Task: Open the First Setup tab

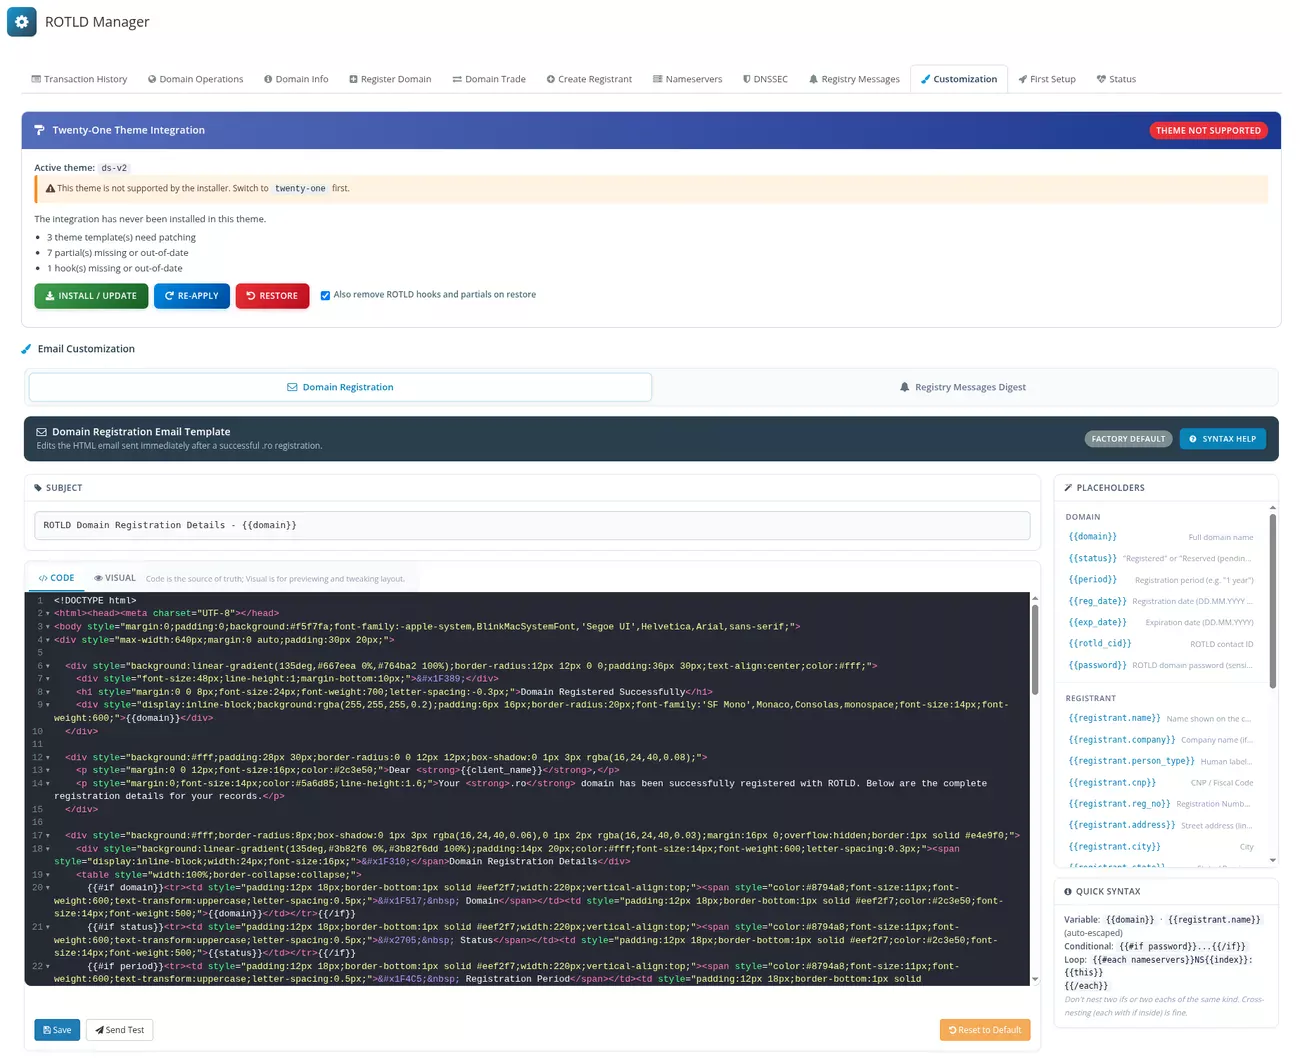Action: coord(1047,79)
